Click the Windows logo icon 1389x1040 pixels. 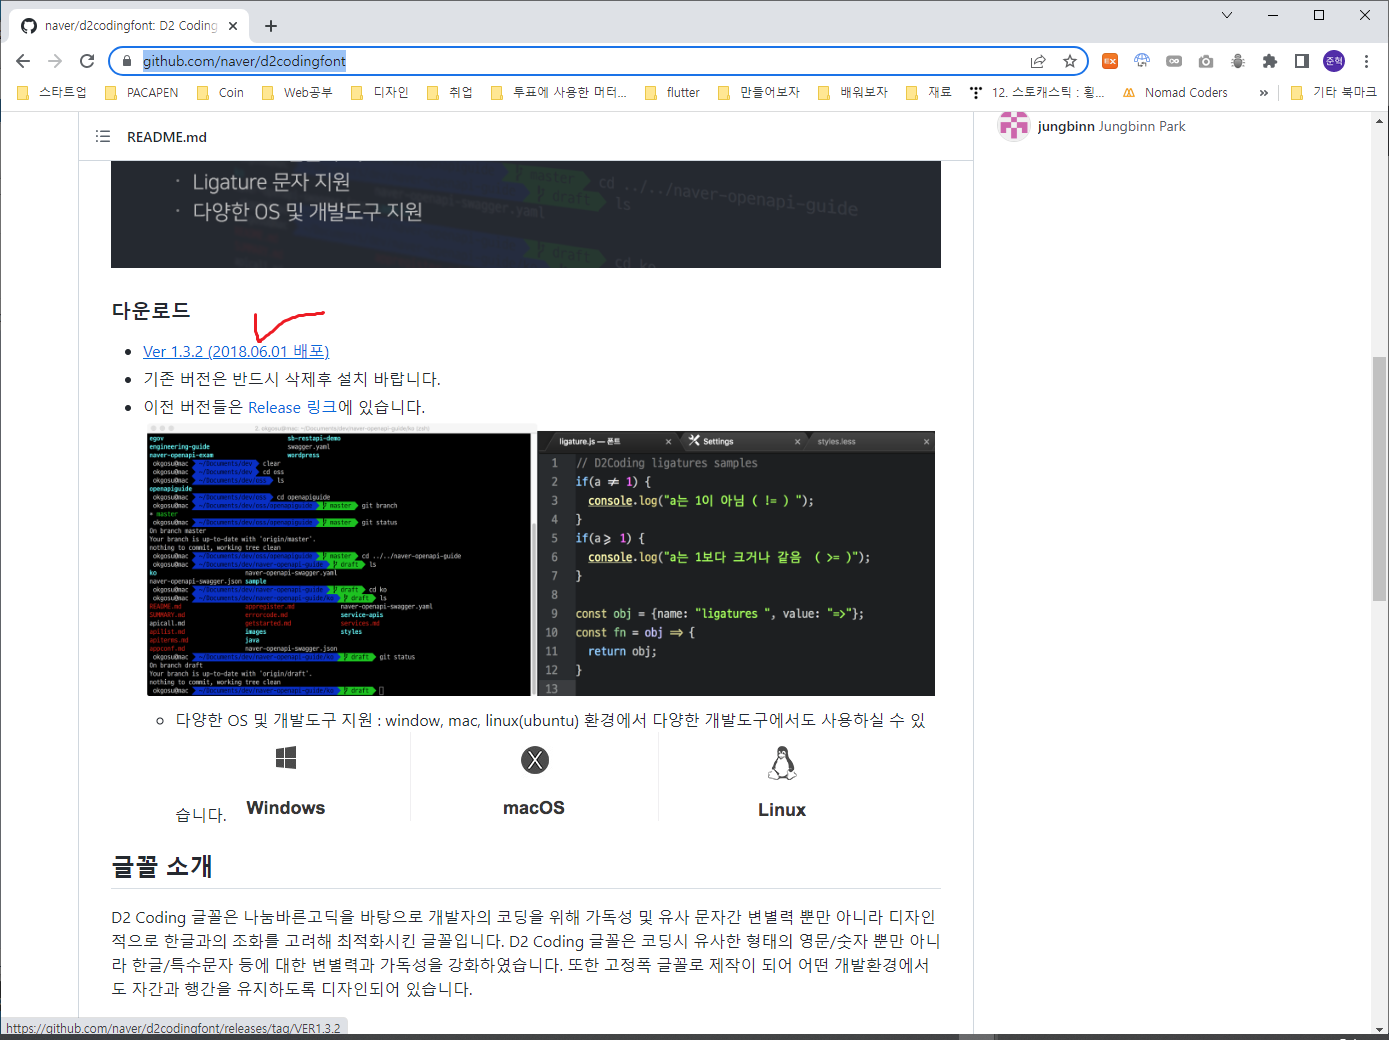point(286,759)
